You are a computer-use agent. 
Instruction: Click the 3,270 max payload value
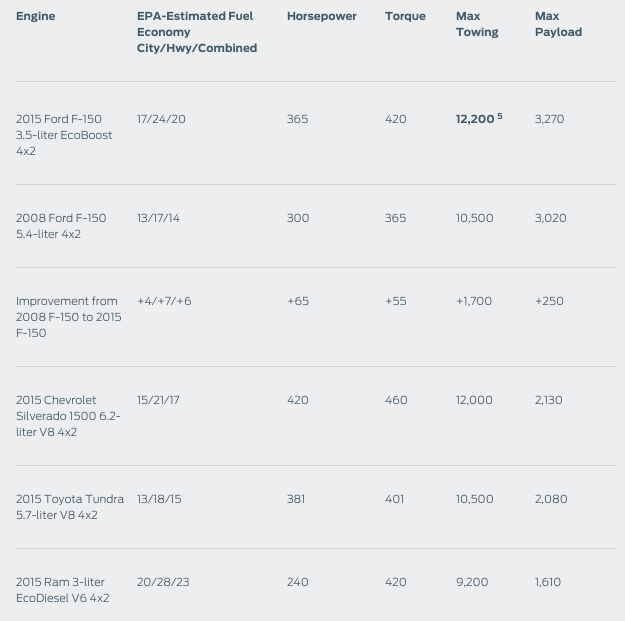click(549, 119)
